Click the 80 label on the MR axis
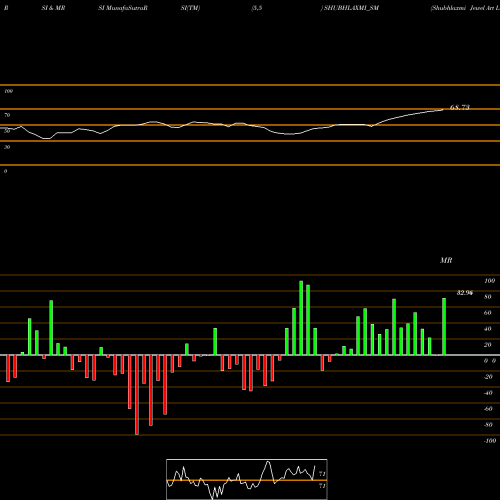The image size is (500, 500). pos(488,297)
